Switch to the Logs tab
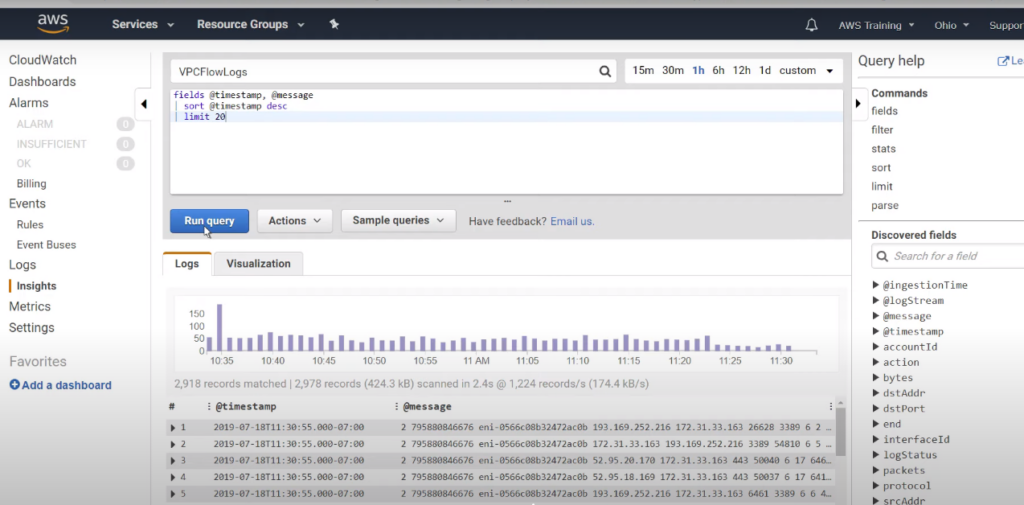 (187, 264)
